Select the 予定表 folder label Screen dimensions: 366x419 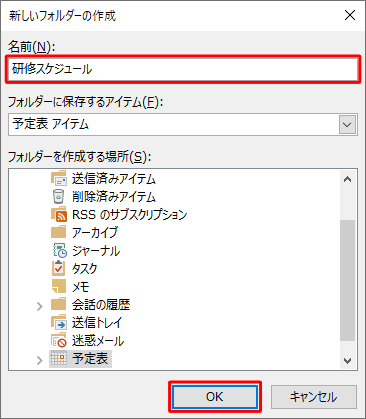pyautogui.click(x=90, y=359)
